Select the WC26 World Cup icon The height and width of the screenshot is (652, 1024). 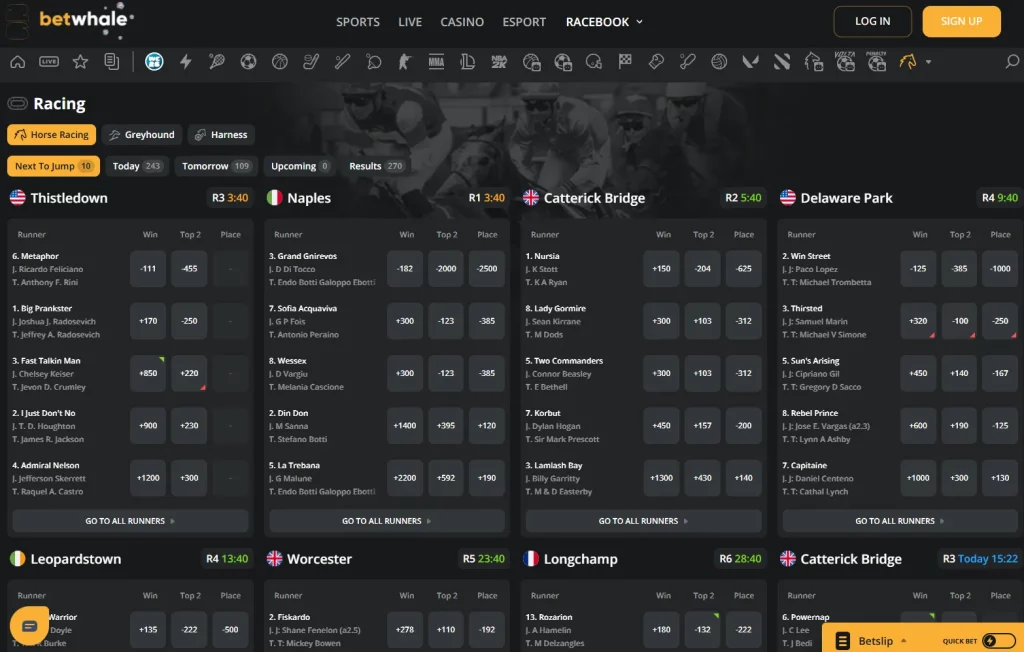pos(154,61)
